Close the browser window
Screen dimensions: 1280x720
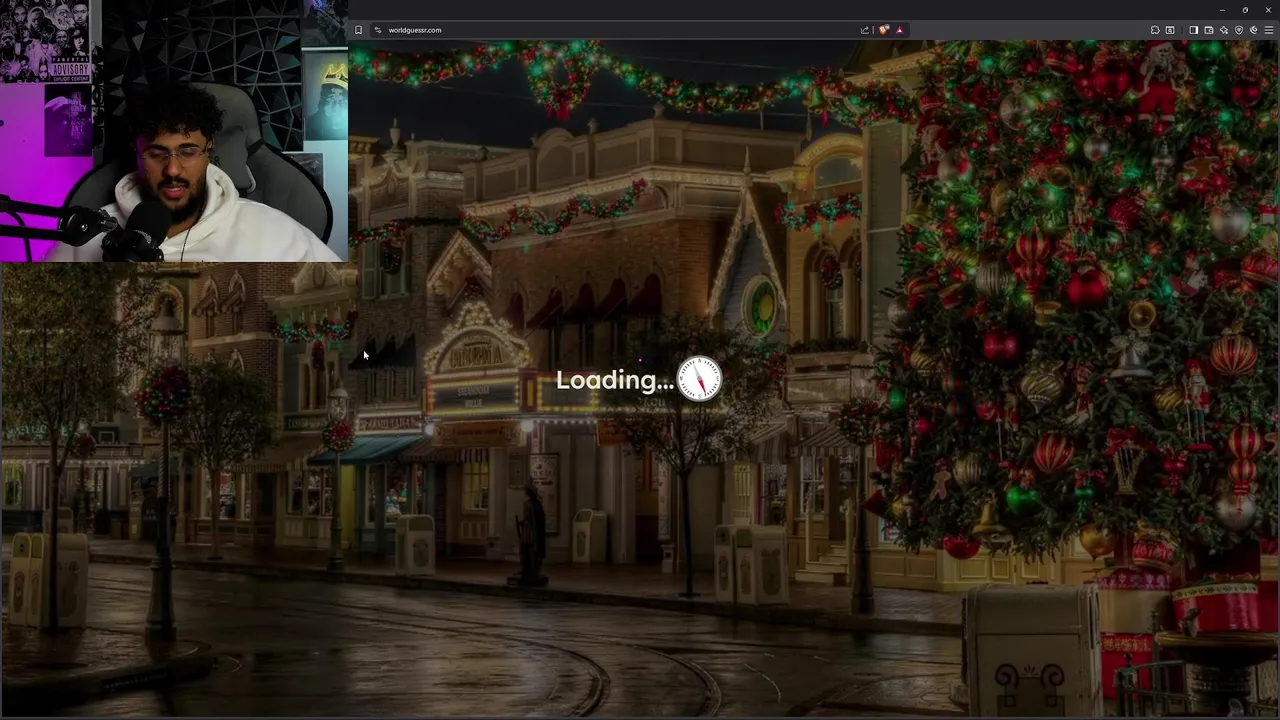coord(1269,10)
